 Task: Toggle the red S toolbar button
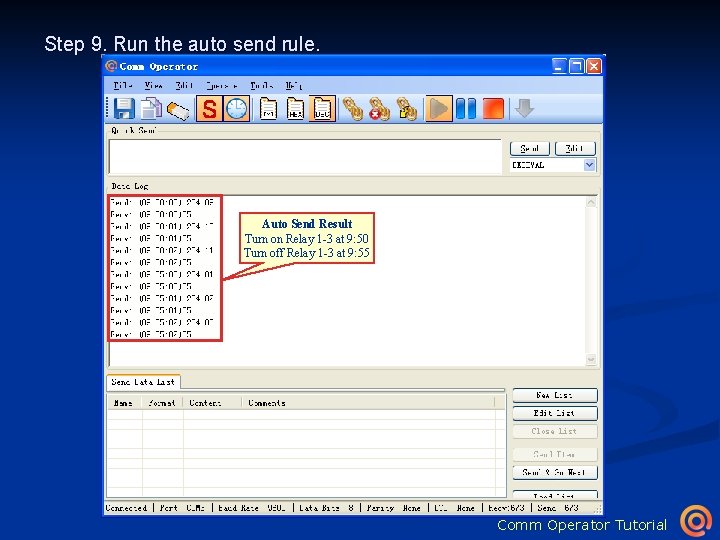(x=209, y=109)
